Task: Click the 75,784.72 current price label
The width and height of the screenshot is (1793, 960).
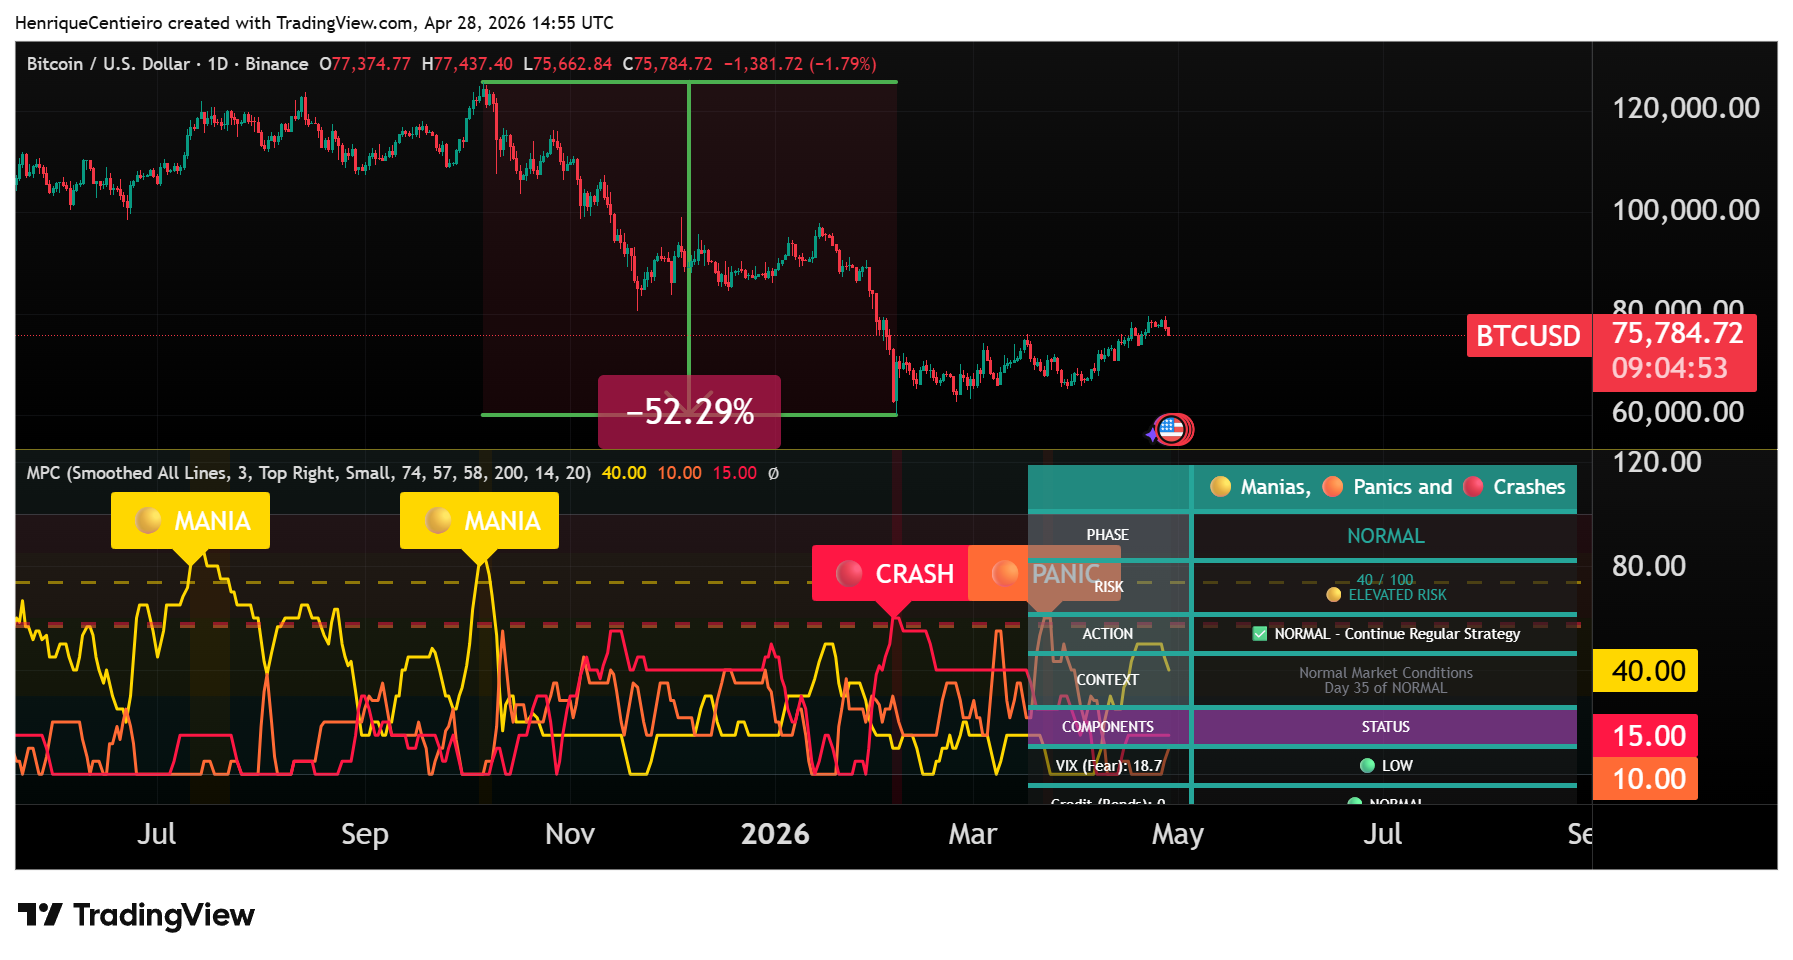Action: coord(1677,333)
